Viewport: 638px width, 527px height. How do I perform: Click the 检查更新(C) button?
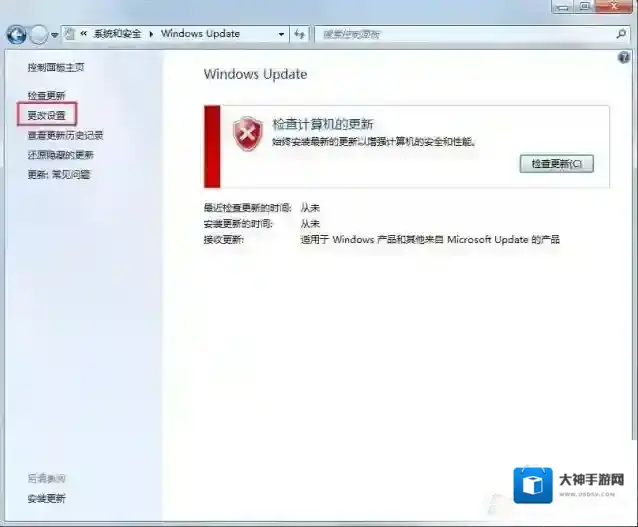pyautogui.click(x=556, y=164)
